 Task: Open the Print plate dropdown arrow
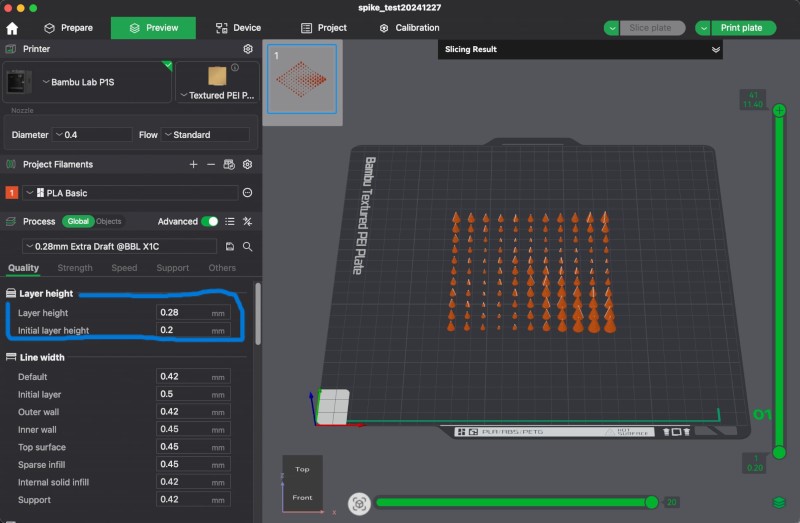[703, 28]
